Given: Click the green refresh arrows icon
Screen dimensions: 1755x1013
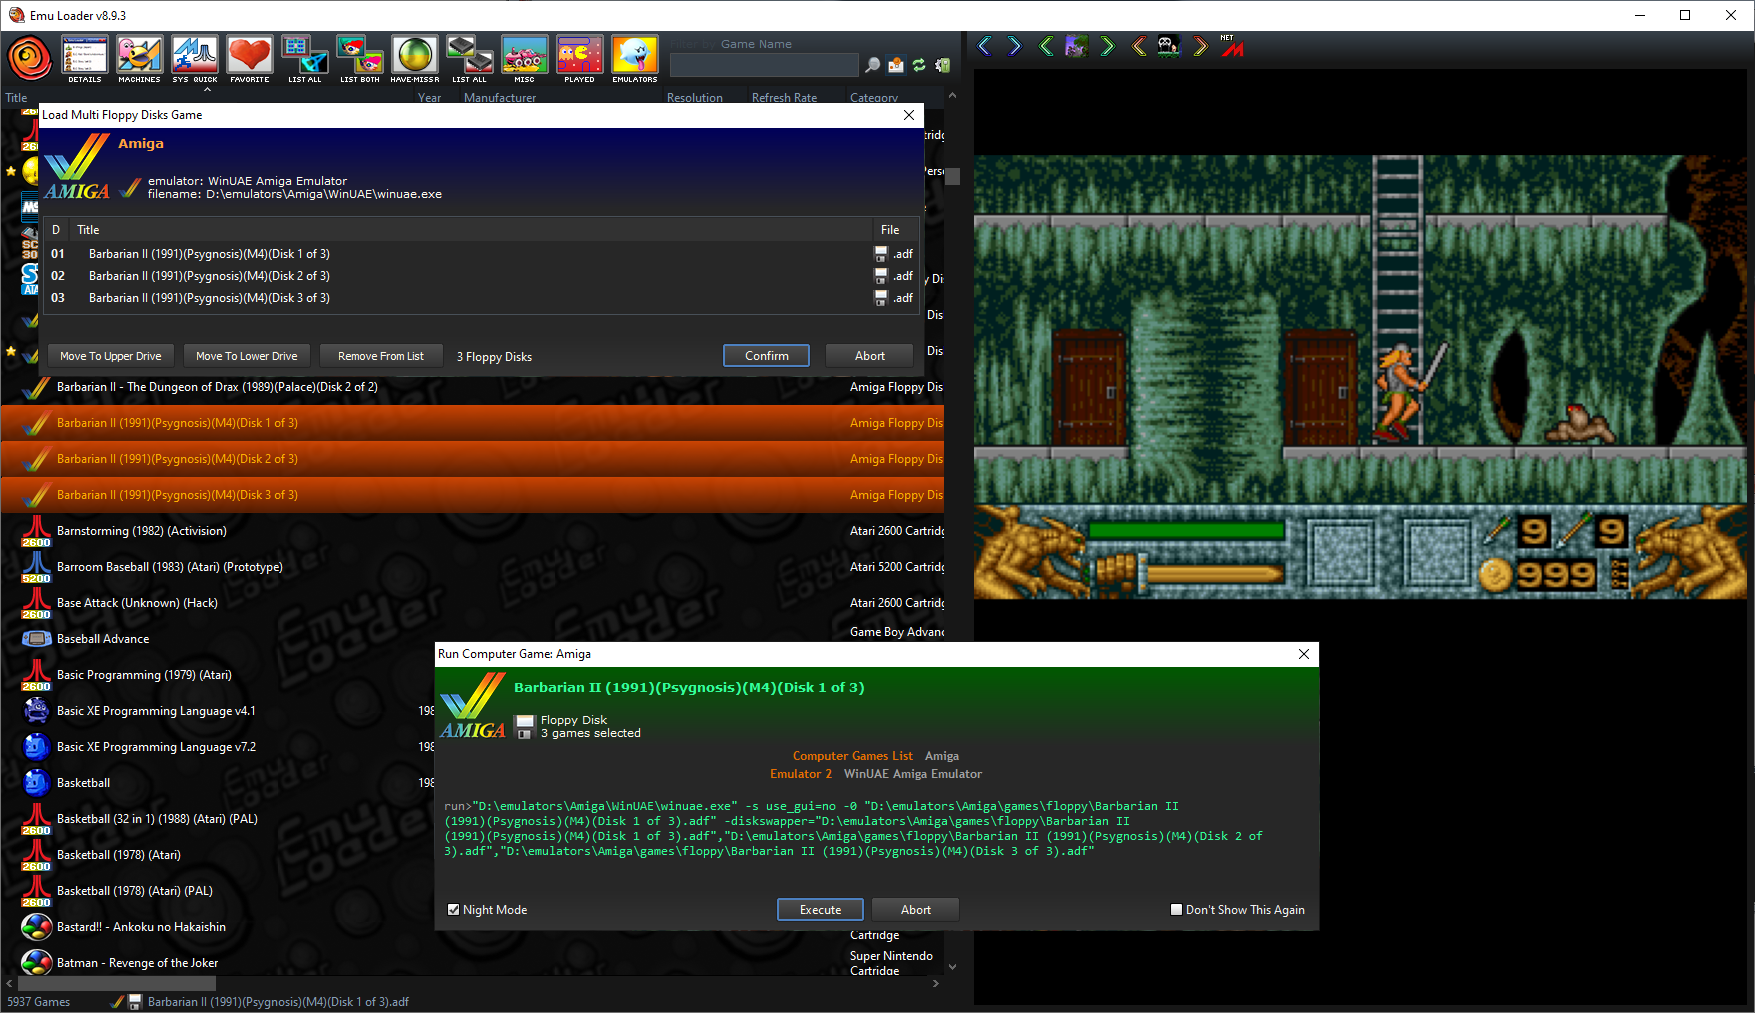Looking at the screenshot, I should pos(919,65).
